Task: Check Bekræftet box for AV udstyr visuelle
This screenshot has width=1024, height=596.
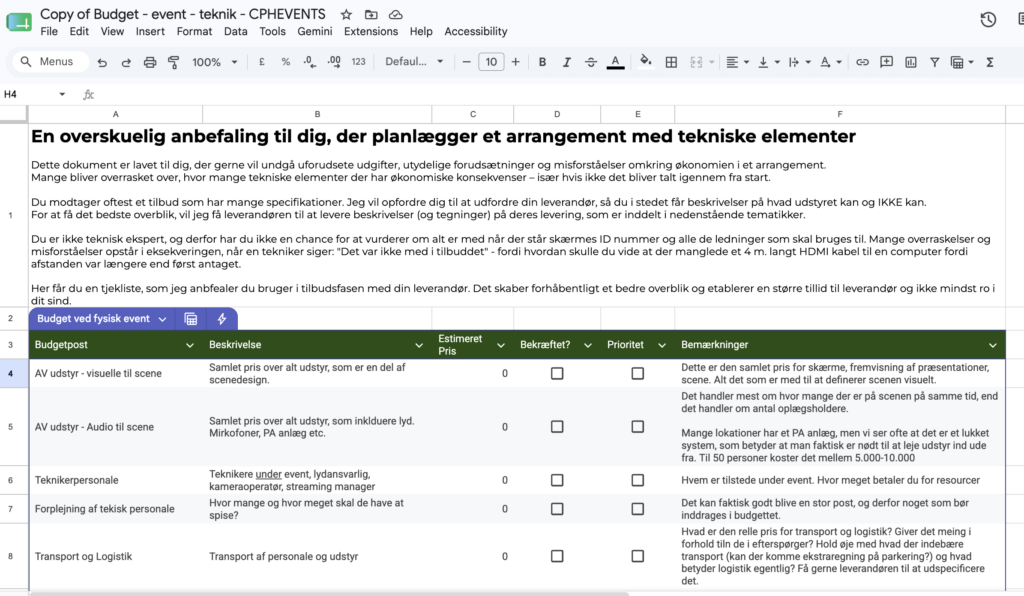Action: (x=557, y=373)
